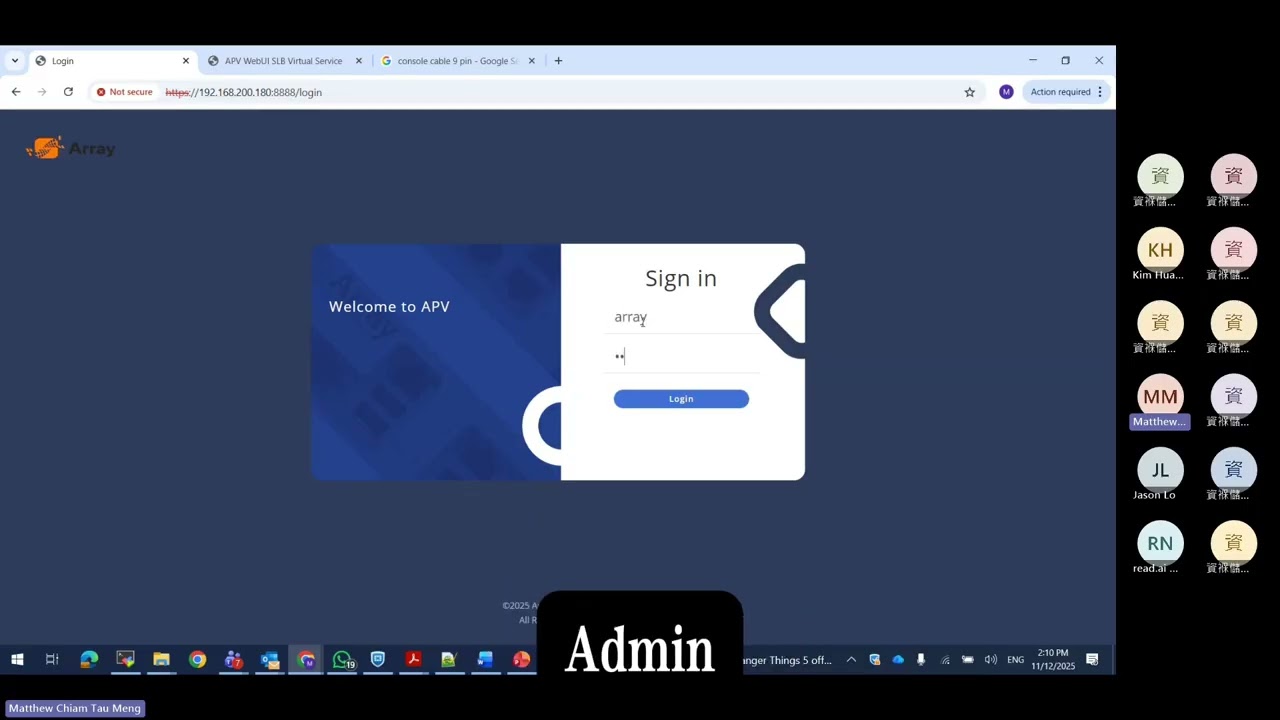Expand the tab search dropdown
The height and width of the screenshot is (720, 1280).
[x=14, y=61]
